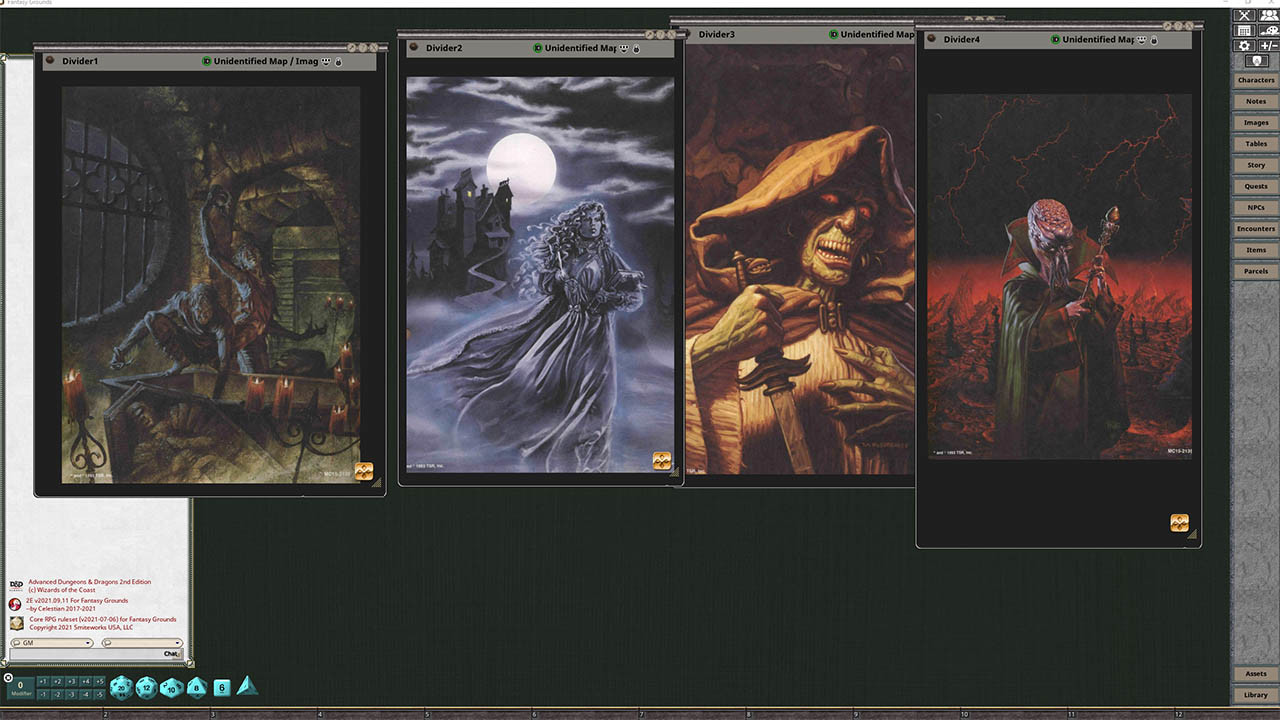The image size is (1280, 720).
Task: Select the four-sided d4 die
Action: 247,687
